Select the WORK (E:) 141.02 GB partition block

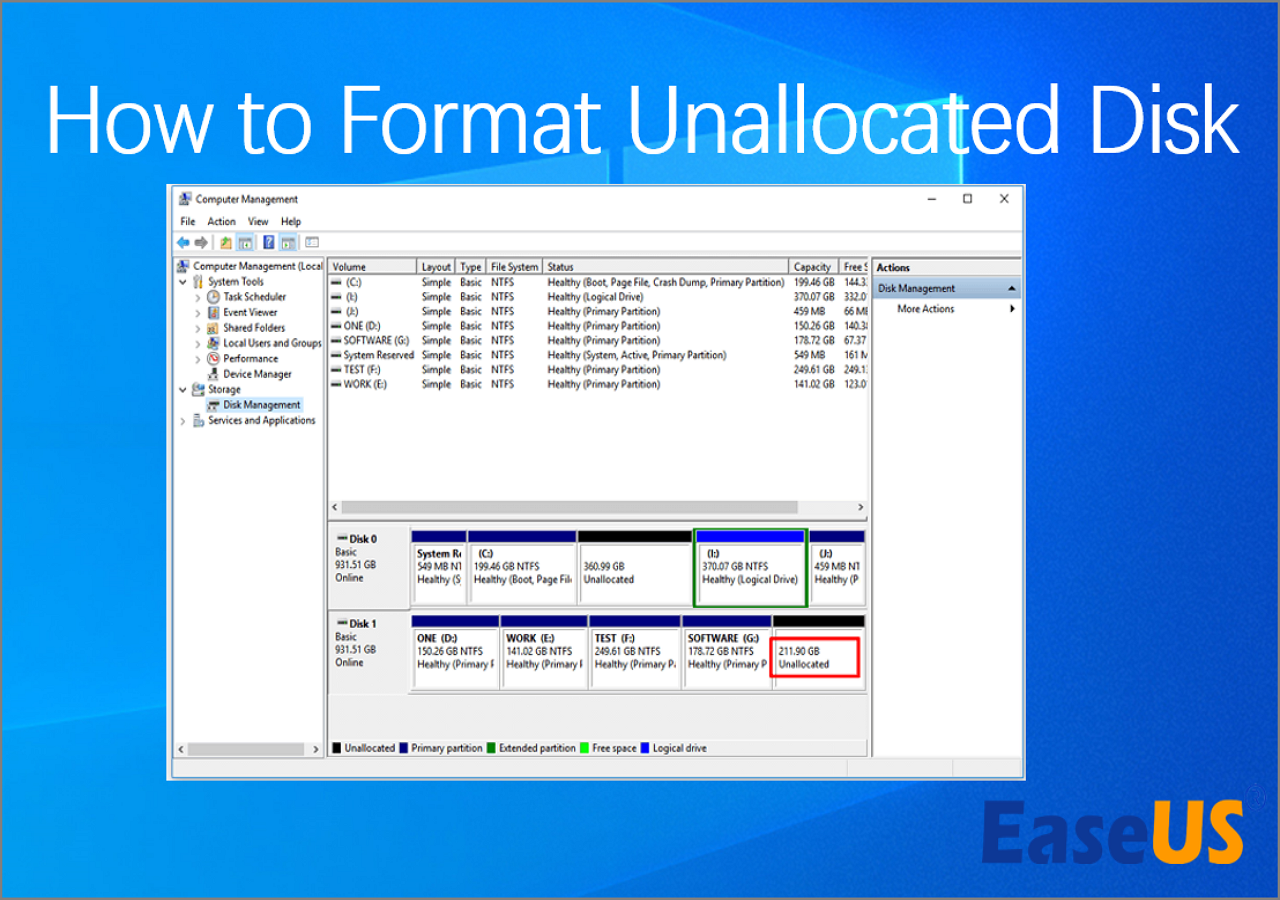[x=544, y=652]
